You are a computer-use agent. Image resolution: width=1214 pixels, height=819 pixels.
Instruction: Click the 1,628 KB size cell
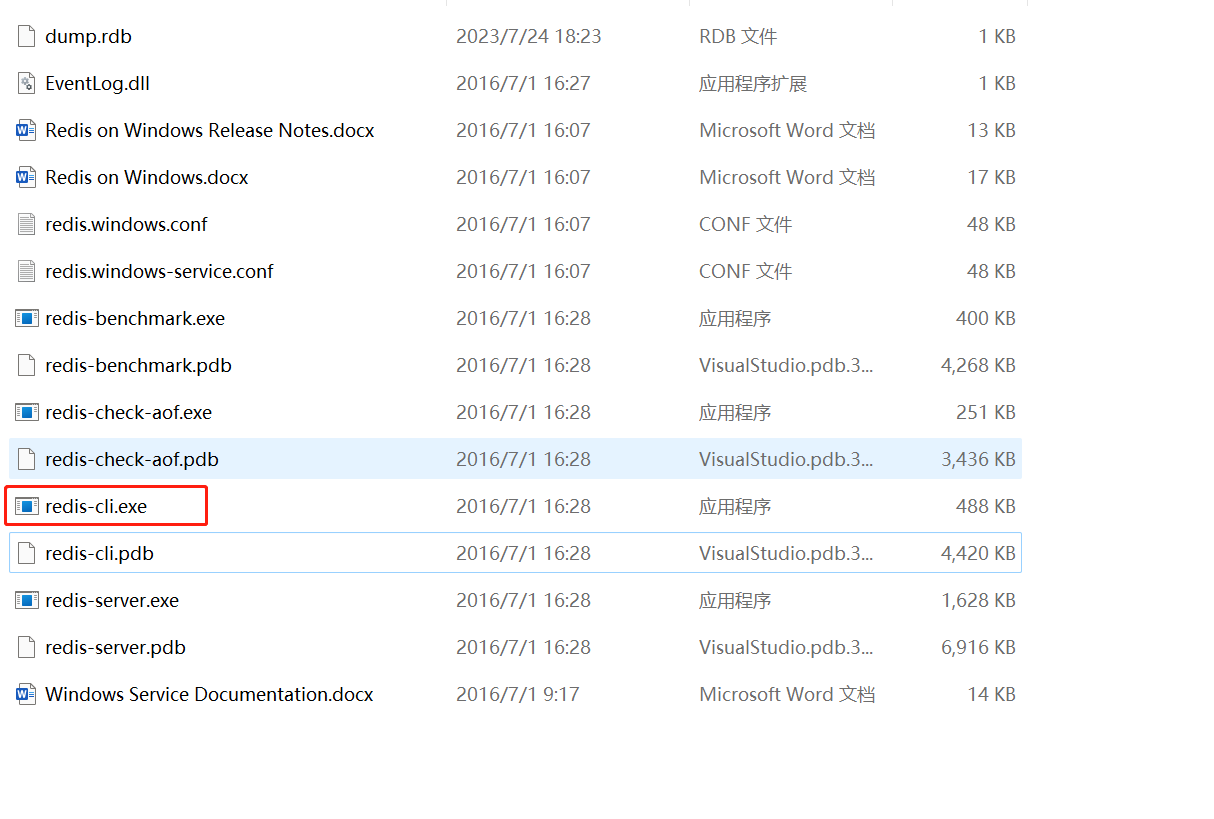(x=978, y=600)
